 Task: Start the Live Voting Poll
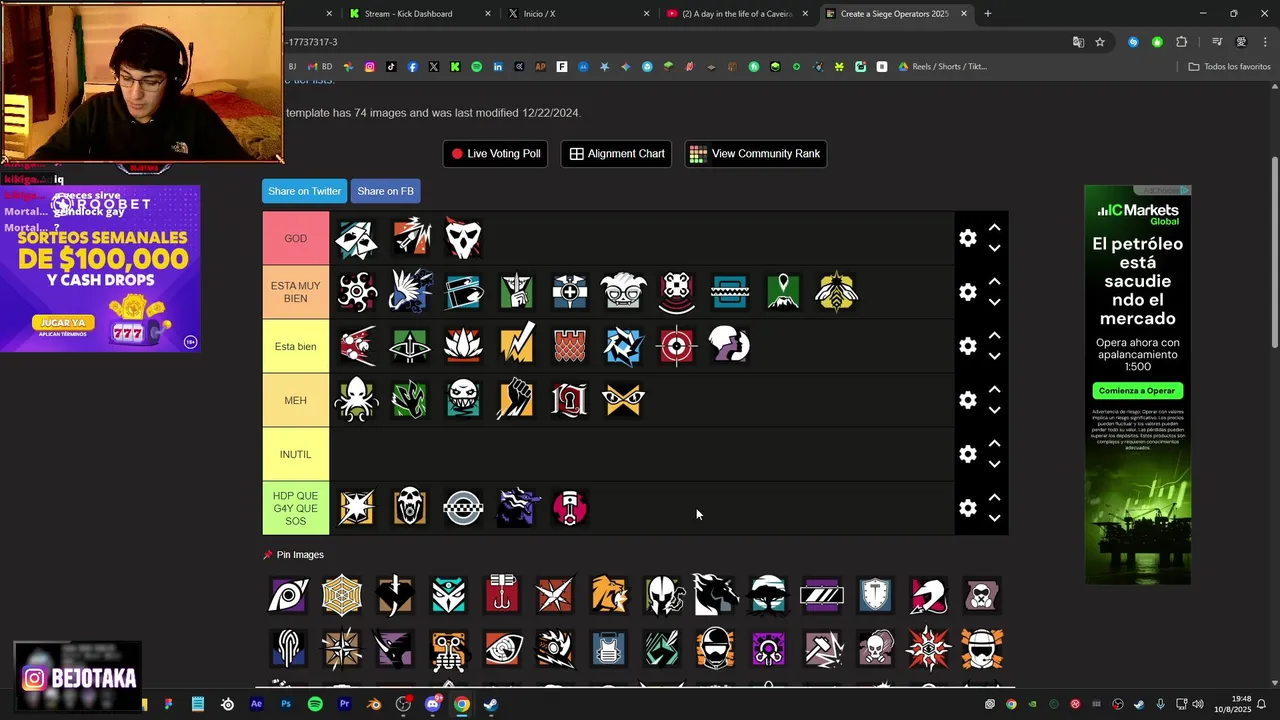pyautogui.click(x=496, y=154)
